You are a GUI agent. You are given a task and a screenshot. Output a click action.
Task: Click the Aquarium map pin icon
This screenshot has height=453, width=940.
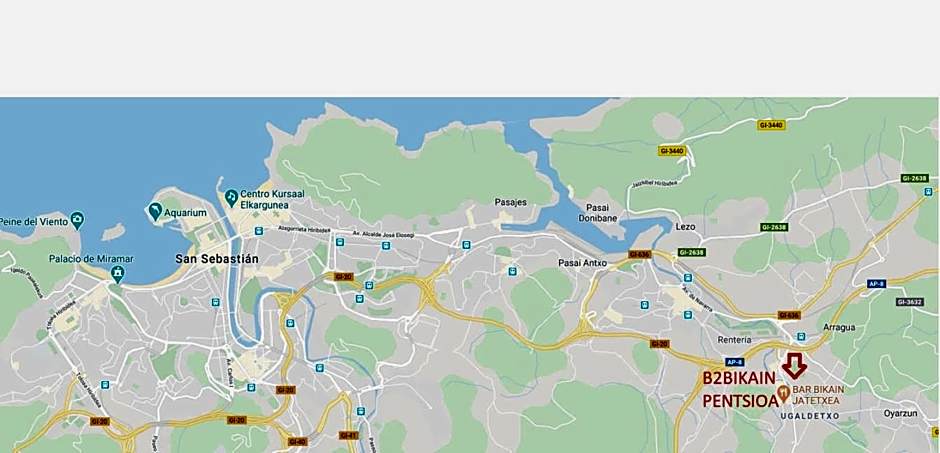coord(155,211)
